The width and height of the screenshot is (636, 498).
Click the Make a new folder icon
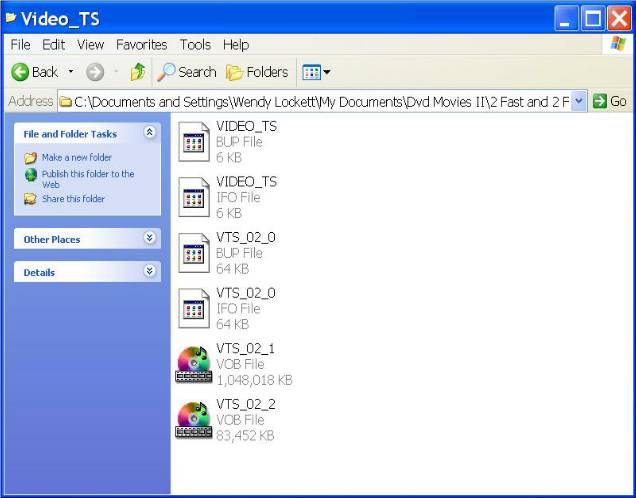click(30, 158)
